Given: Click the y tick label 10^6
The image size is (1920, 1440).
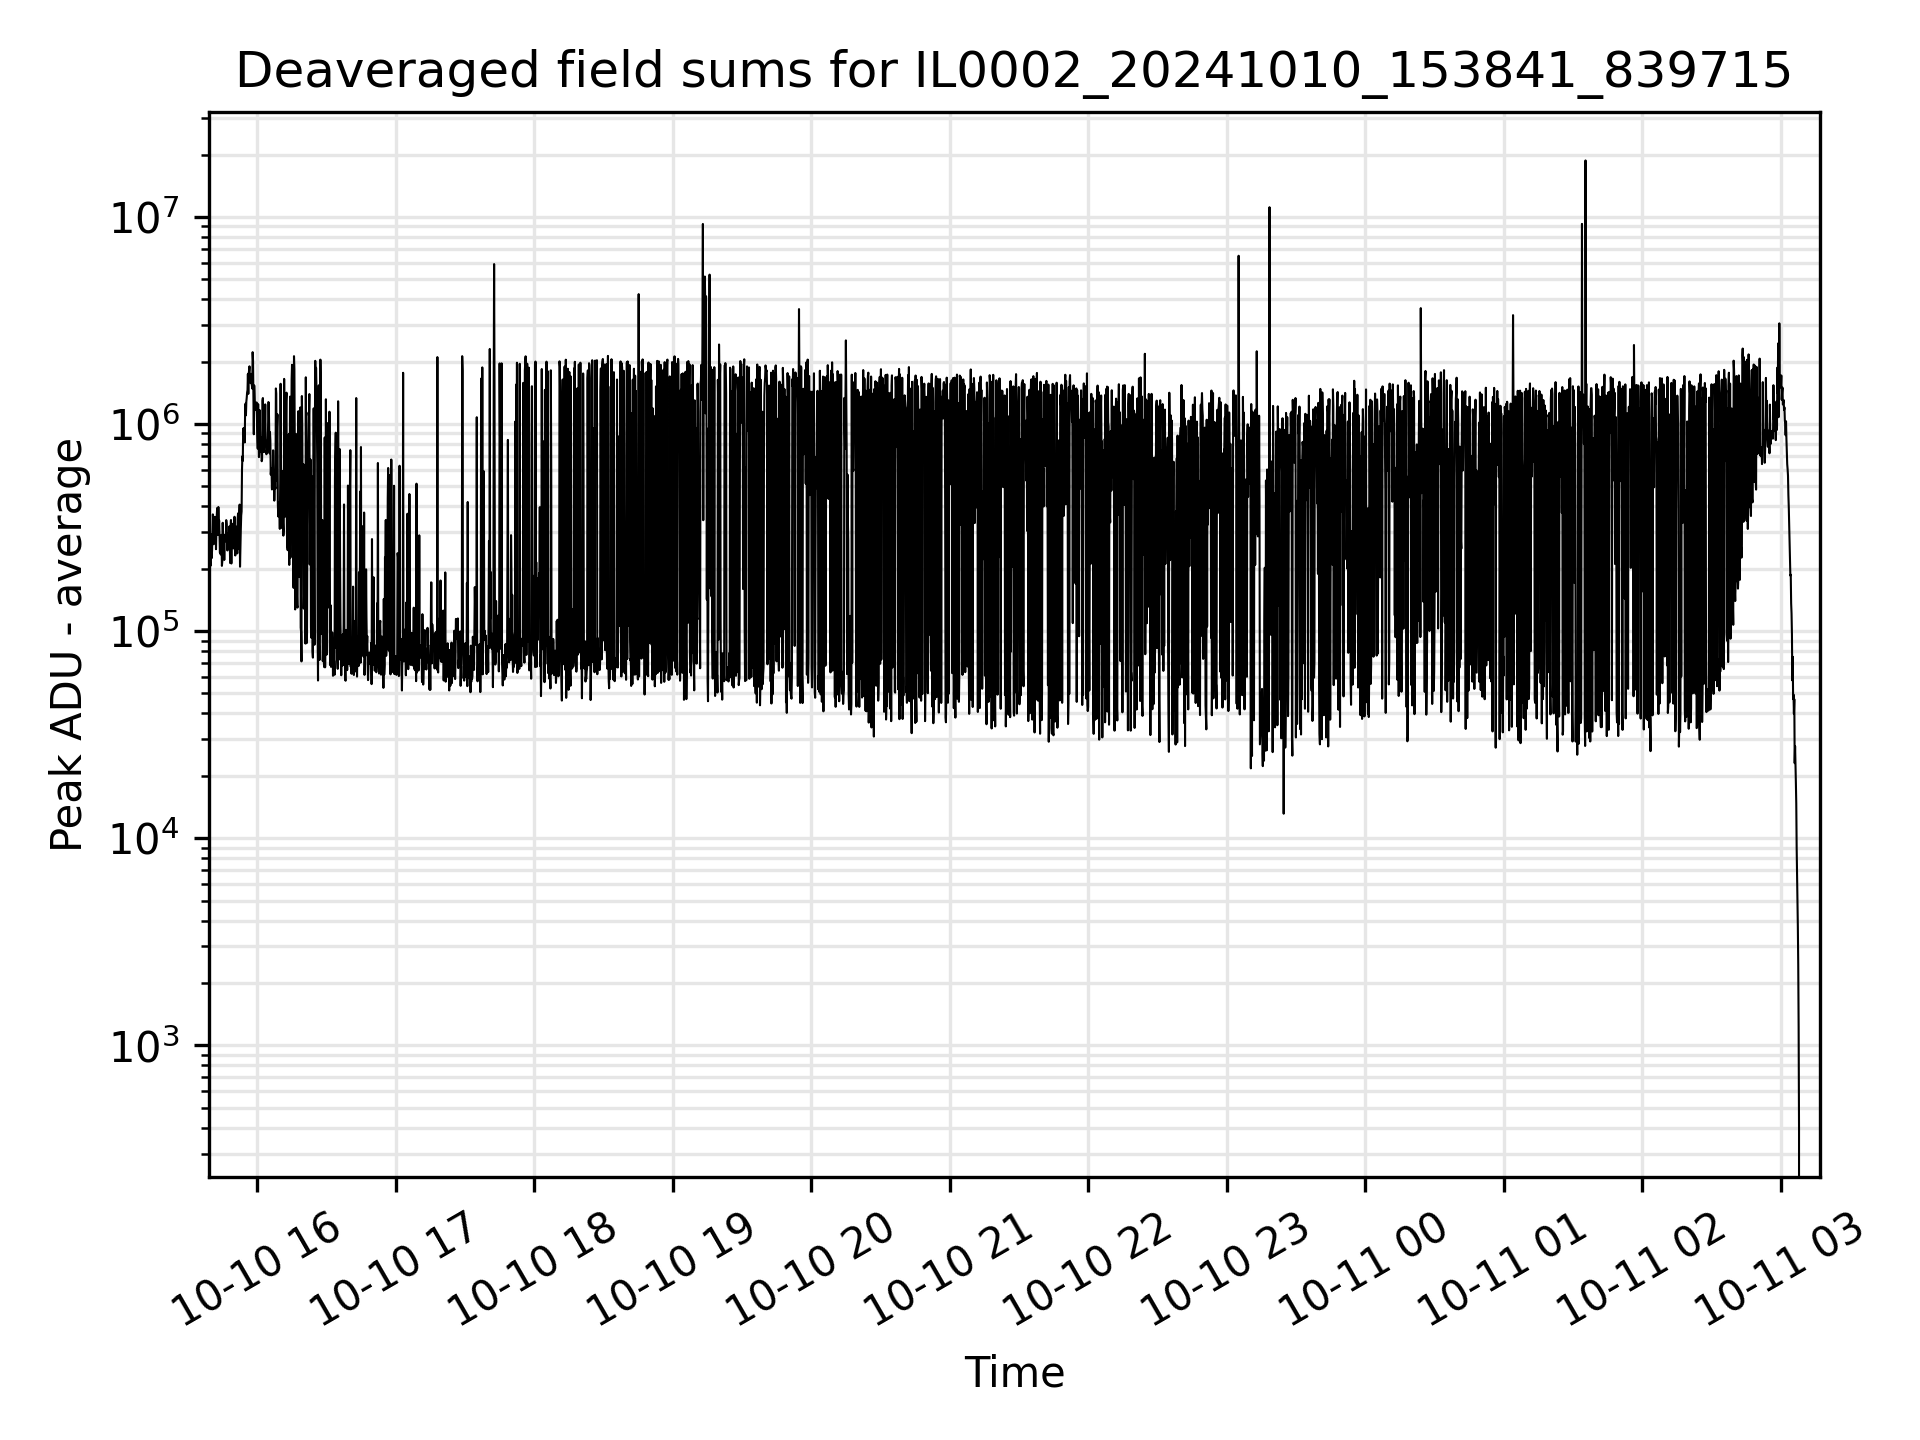Looking at the screenshot, I should click(x=145, y=422).
